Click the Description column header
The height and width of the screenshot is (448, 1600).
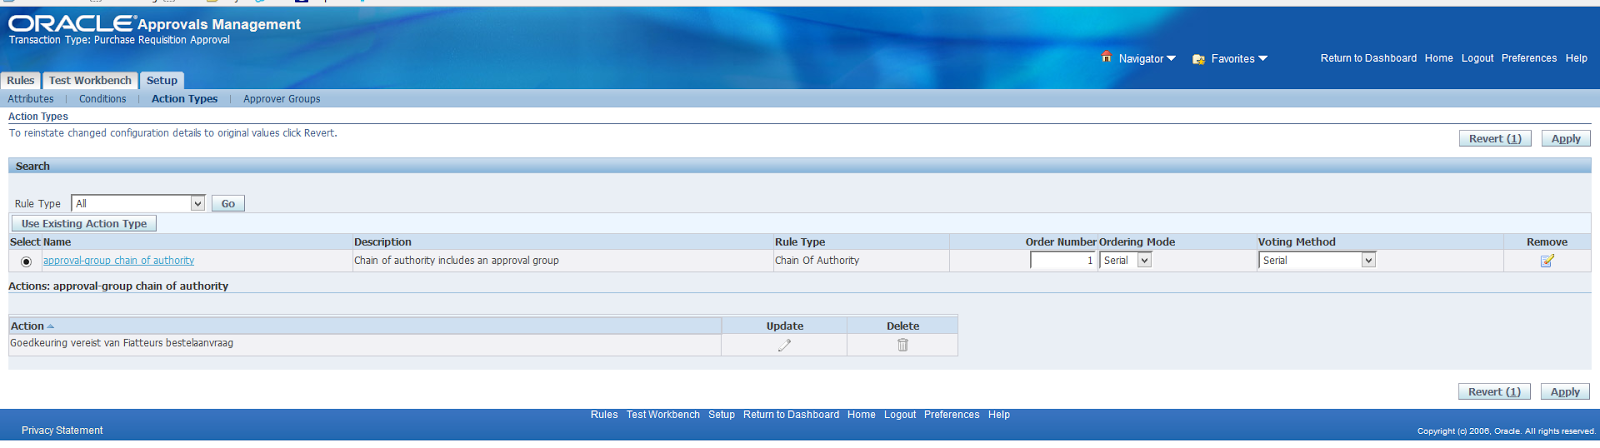[x=383, y=242]
